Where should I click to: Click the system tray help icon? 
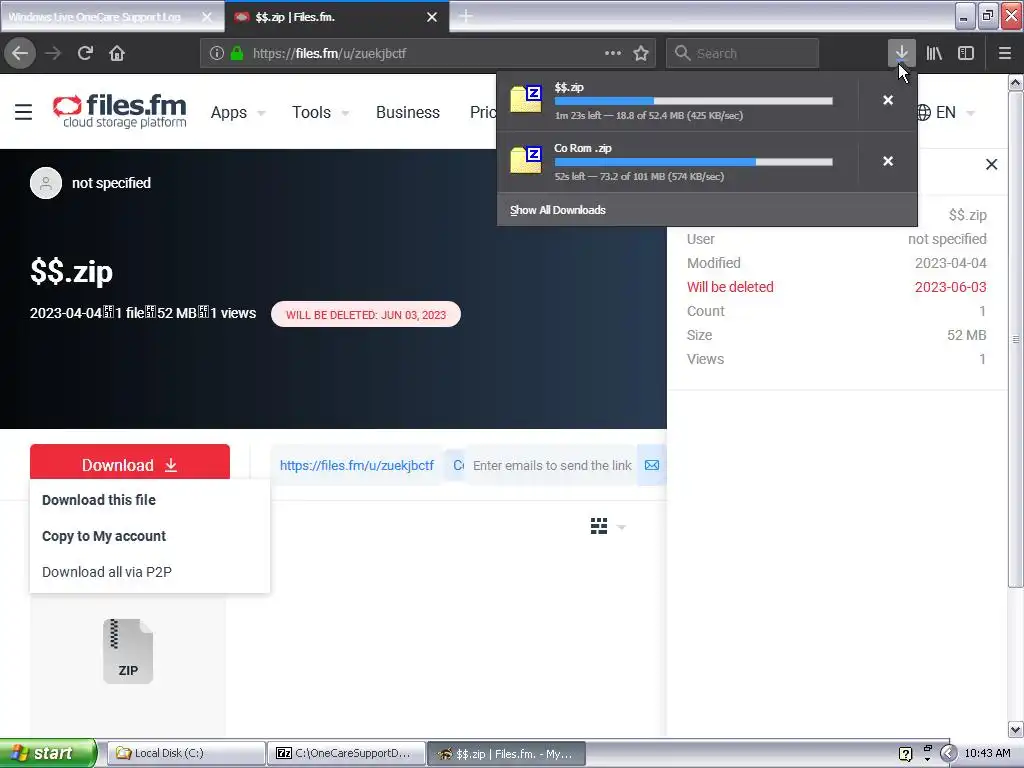pos(905,754)
